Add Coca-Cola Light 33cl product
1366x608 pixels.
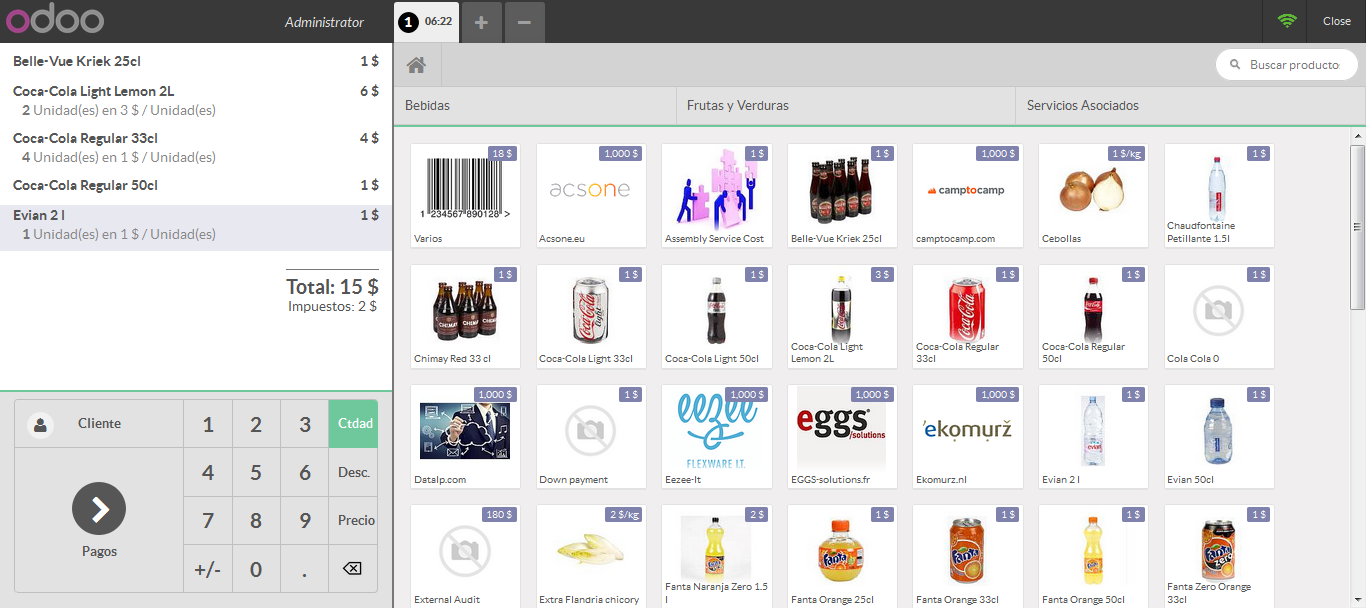(591, 316)
